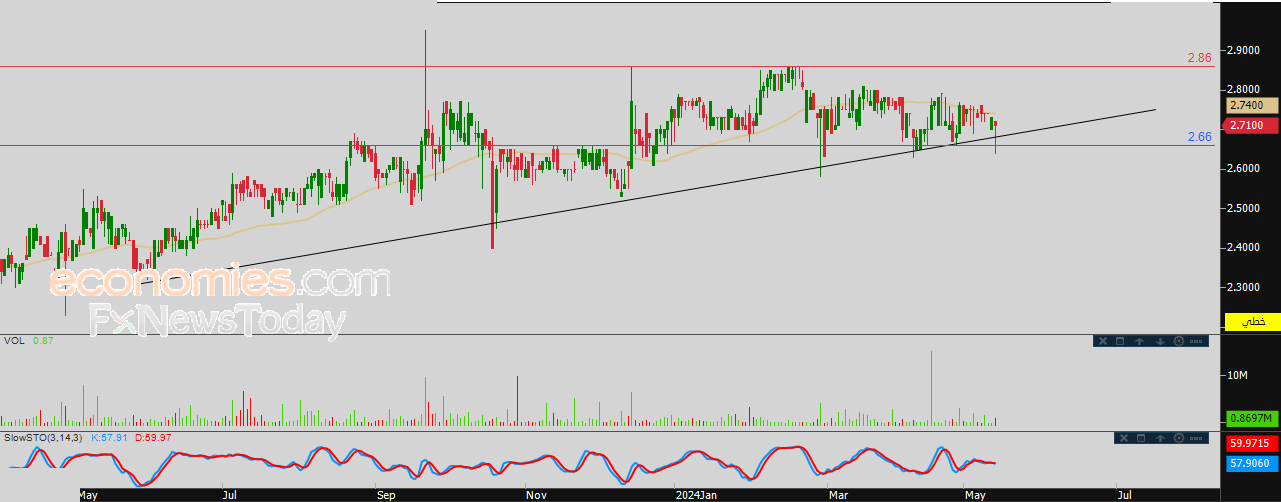Image resolution: width=1281 pixels, height=502 pixels.
Task: Move the VOL panel down
Action: click(1160, 341)
